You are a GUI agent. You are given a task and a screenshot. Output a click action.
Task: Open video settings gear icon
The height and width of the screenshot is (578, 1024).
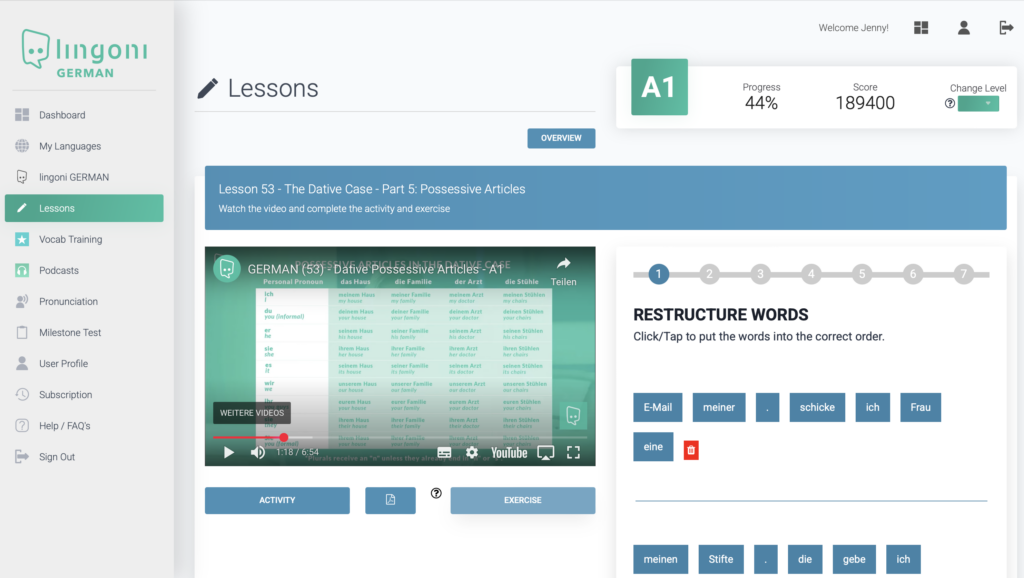472,452
